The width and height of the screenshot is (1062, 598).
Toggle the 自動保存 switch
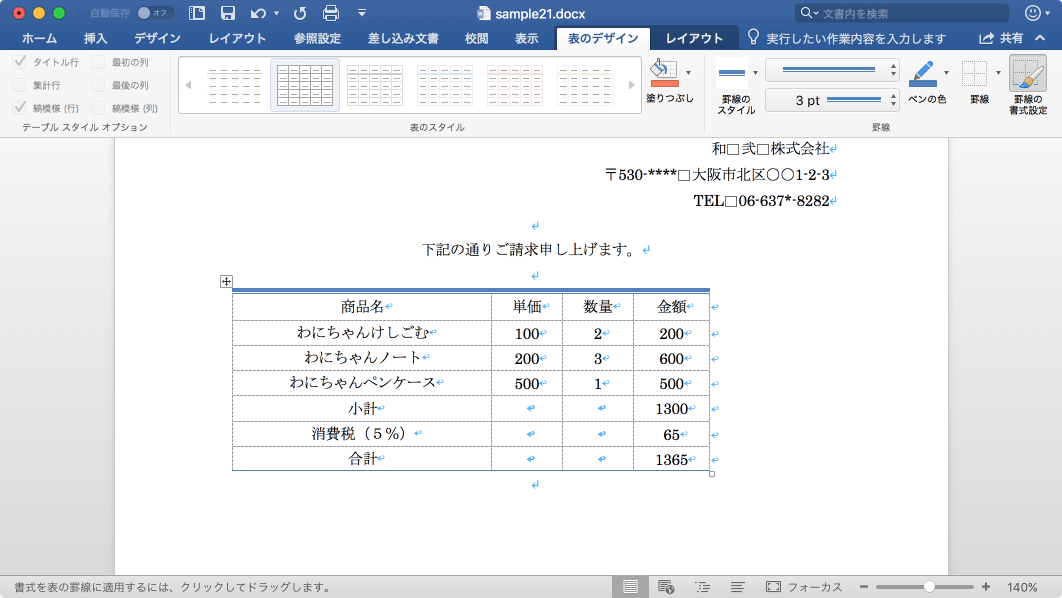tap(154, 13)
